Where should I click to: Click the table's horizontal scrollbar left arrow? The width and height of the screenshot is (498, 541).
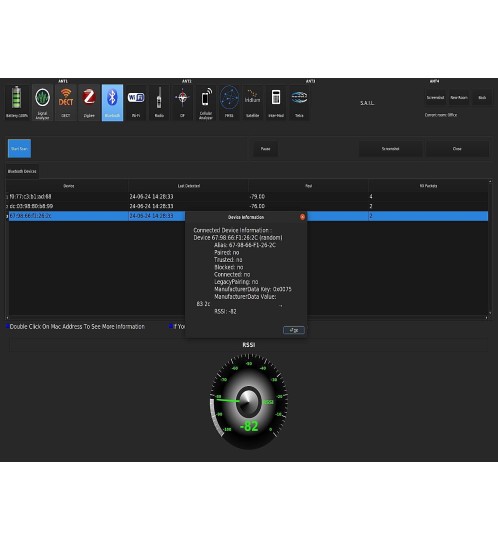click(x=7, y=317)
